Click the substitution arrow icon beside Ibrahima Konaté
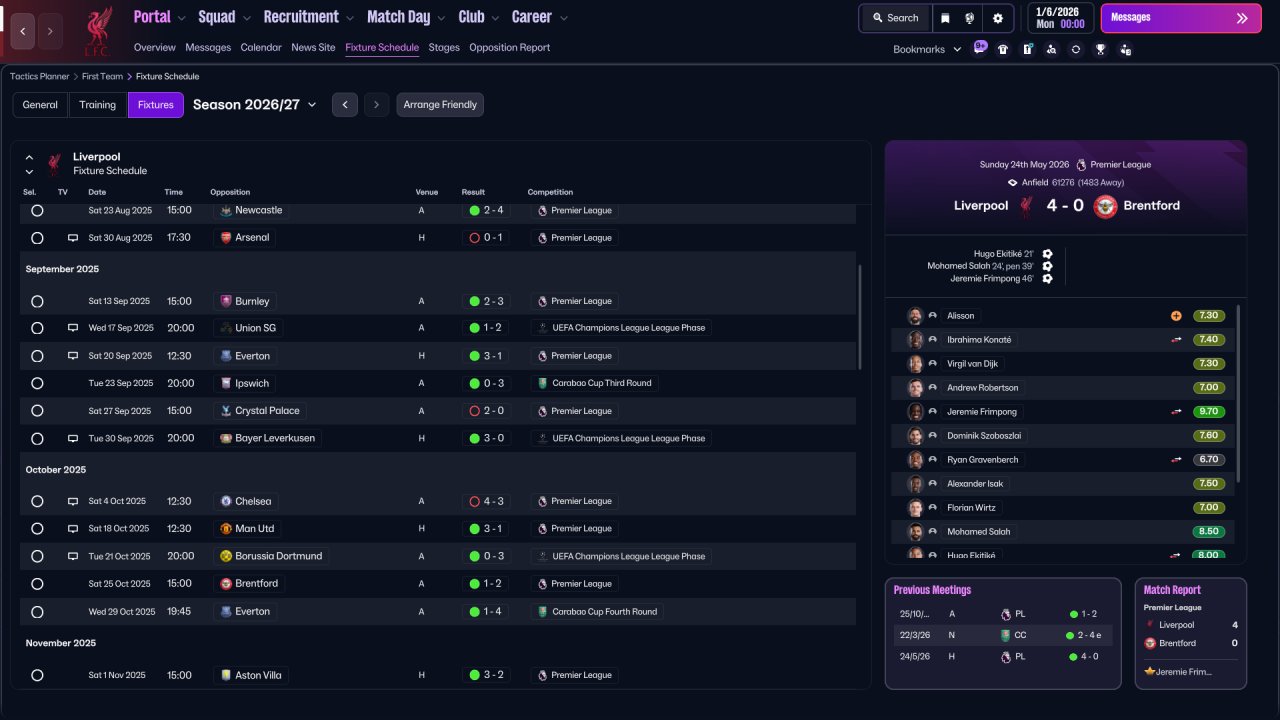This screenshot has width=1280, height=720. click(1176, 340)
